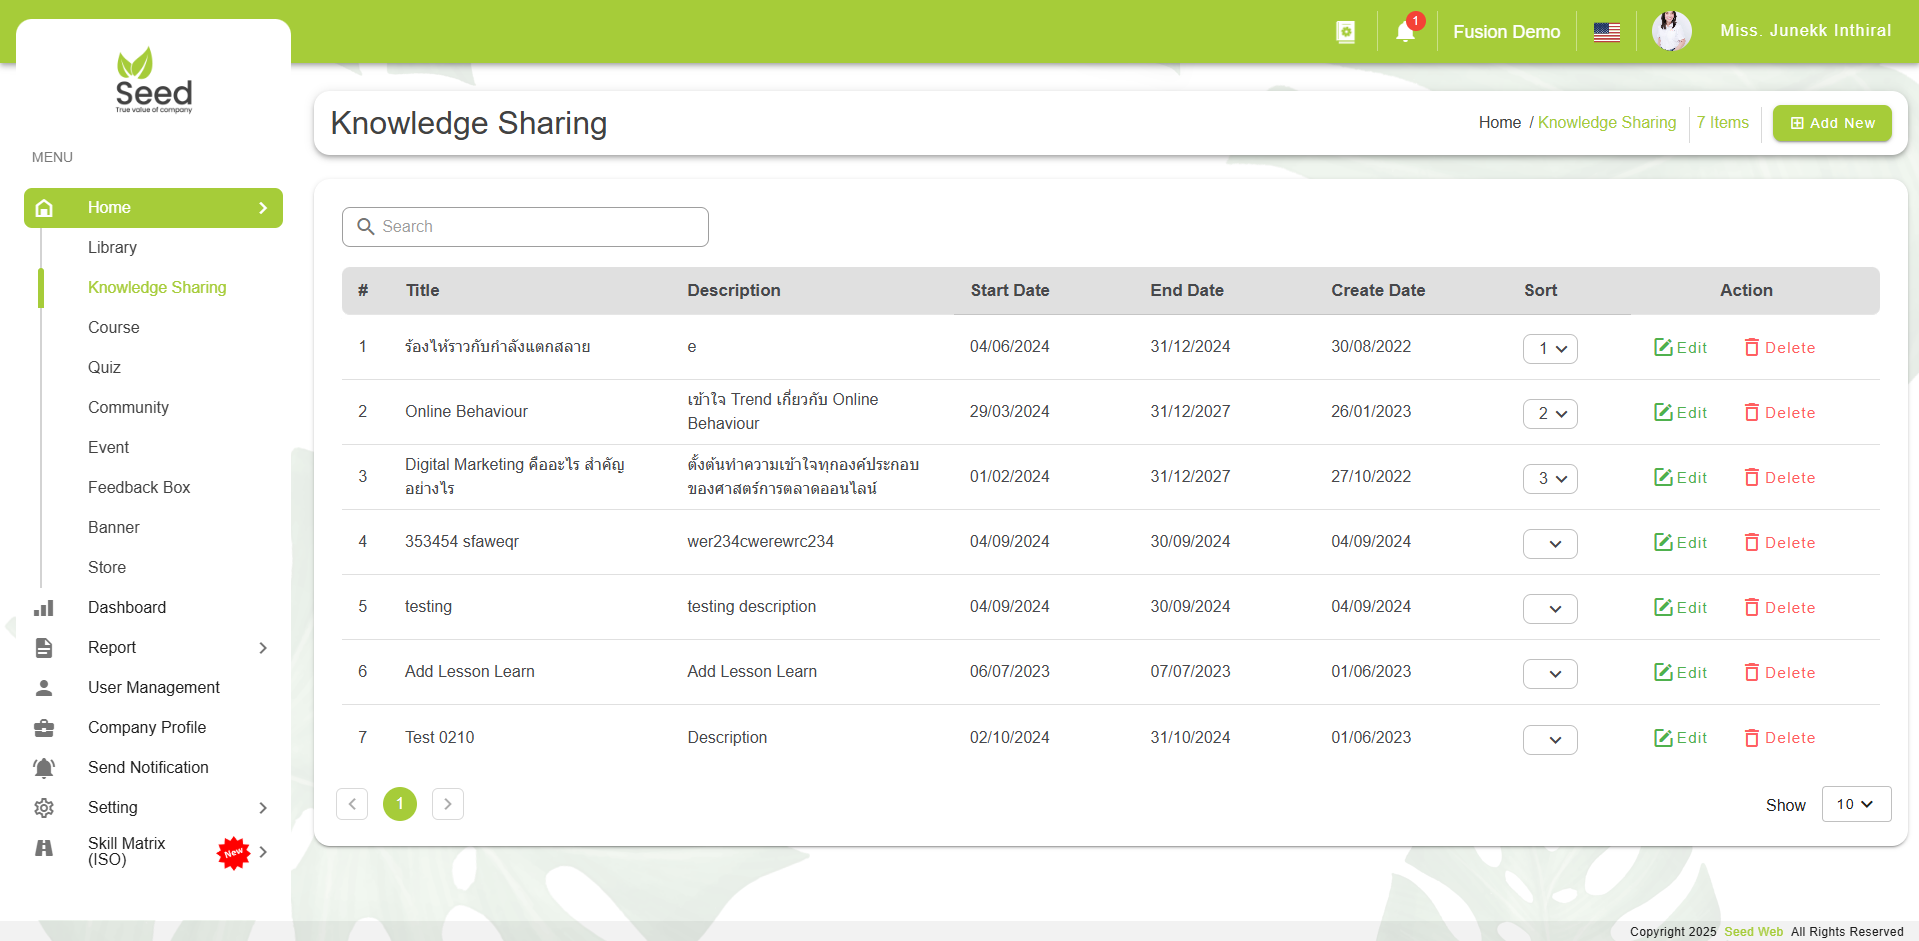Open the notification bell icon
Image resolution: width=1919 pixels, height=941 pixels.
(x=1405, y=32)
